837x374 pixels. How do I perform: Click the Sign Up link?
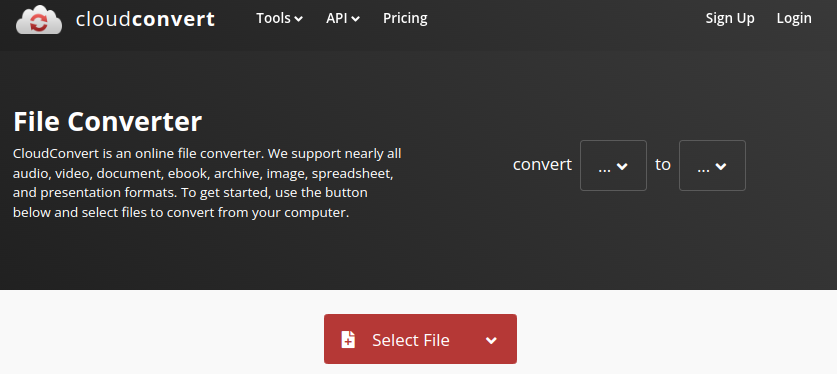[730, 19]
